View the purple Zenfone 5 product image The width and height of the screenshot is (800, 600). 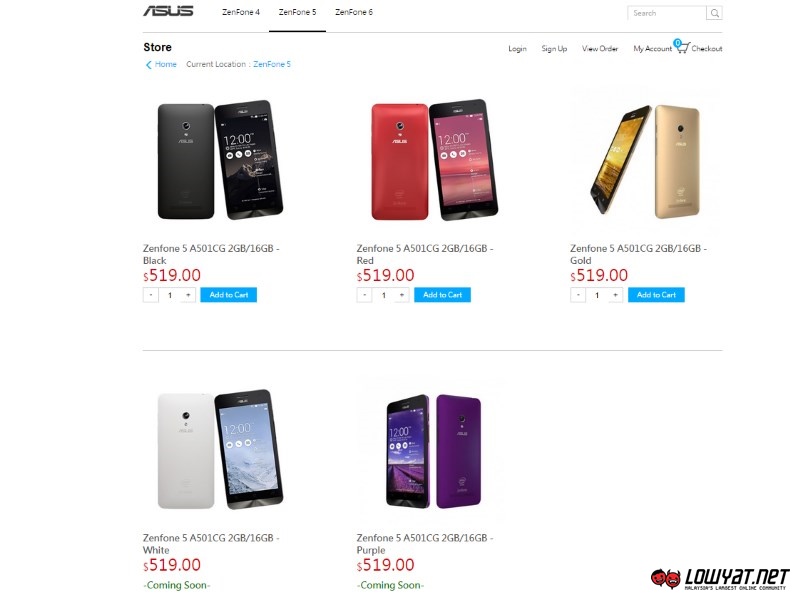click(x=433, y=451)
